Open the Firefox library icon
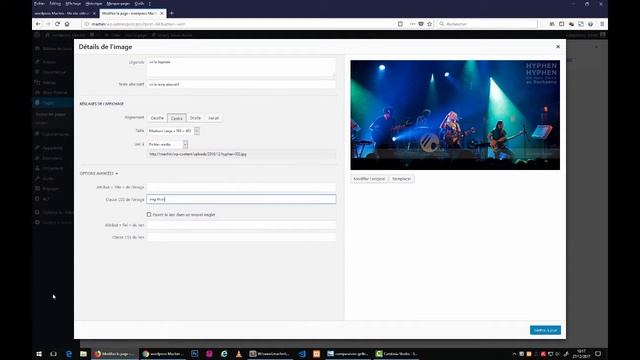640x360 pixels. [552, 24]
